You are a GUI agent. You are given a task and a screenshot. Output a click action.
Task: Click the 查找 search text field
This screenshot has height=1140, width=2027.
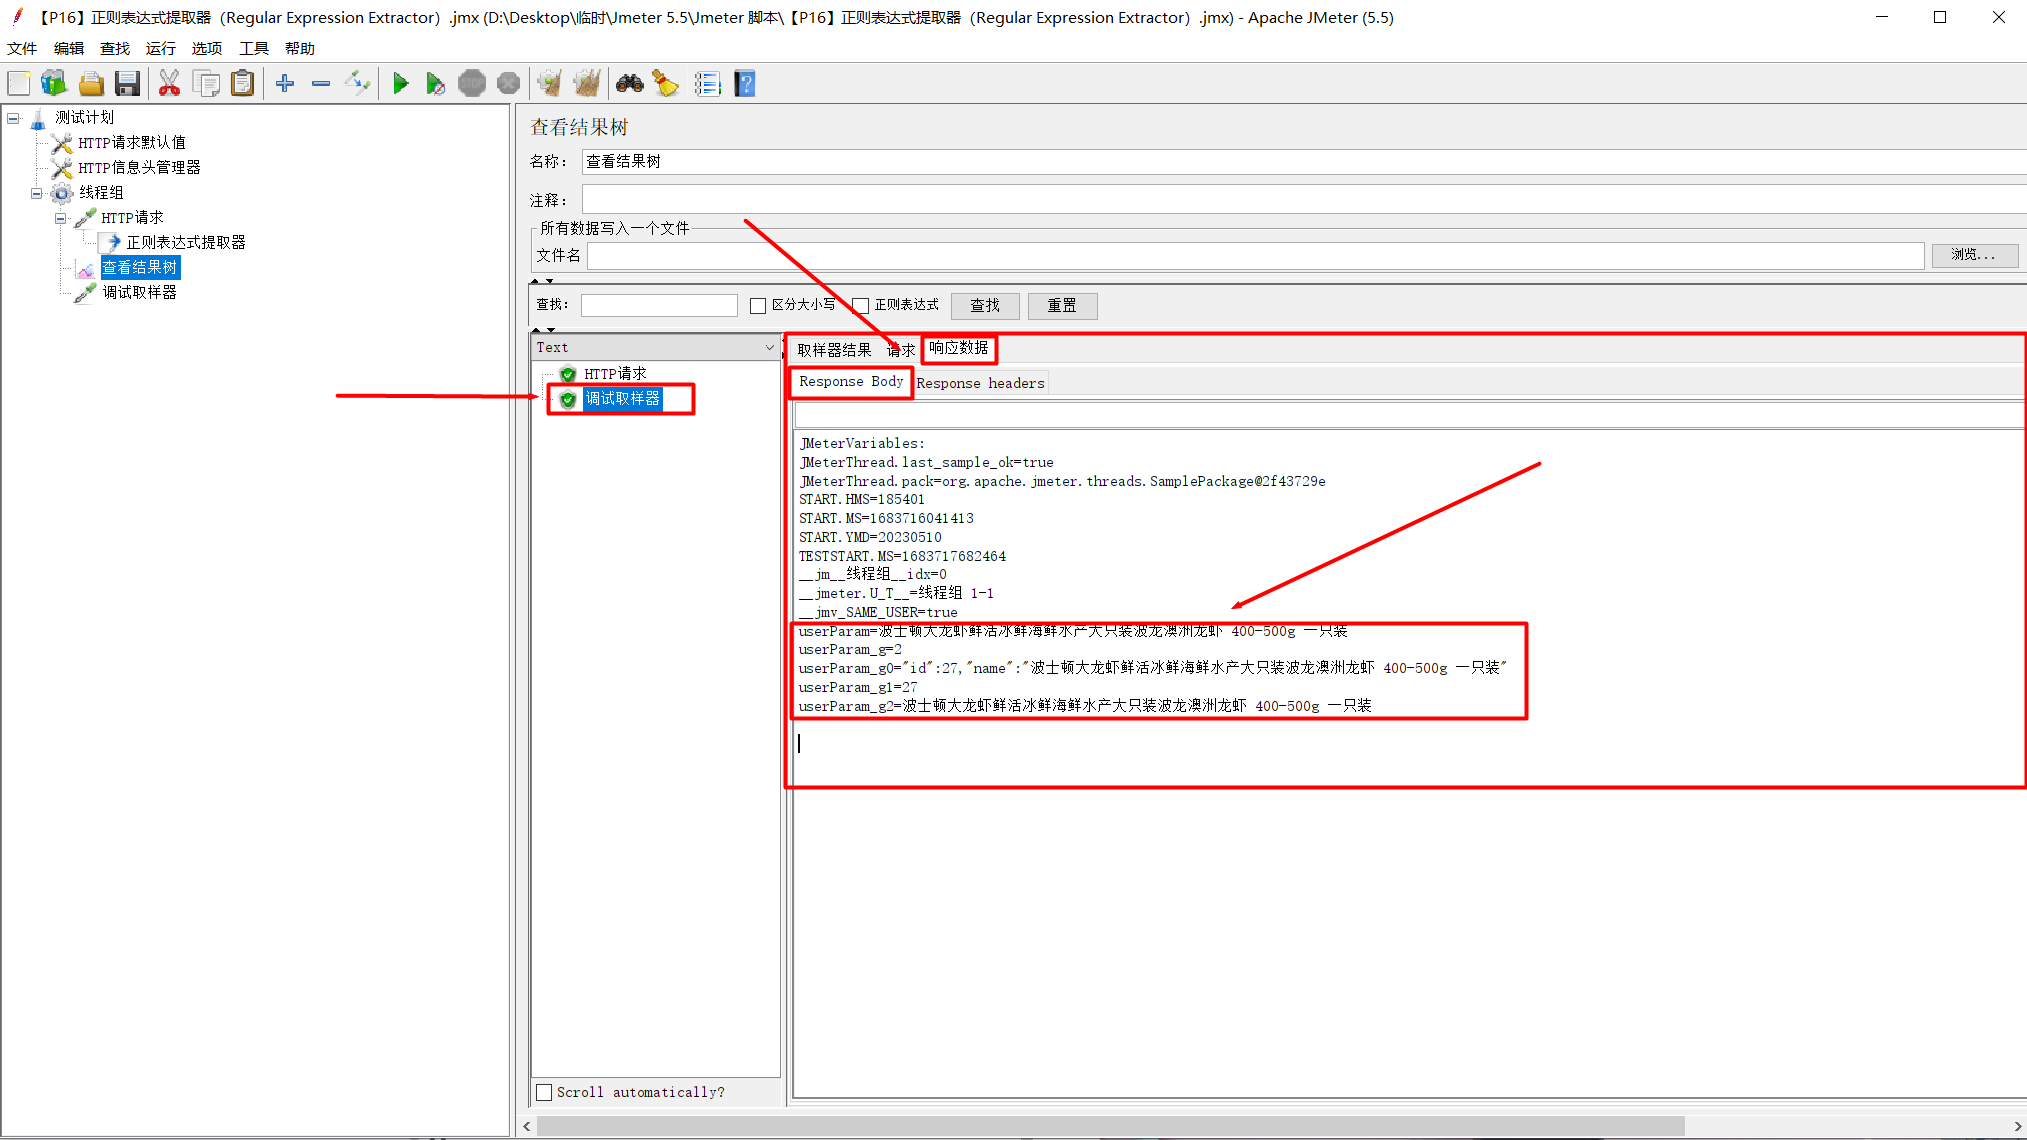[x=659, y=306]
